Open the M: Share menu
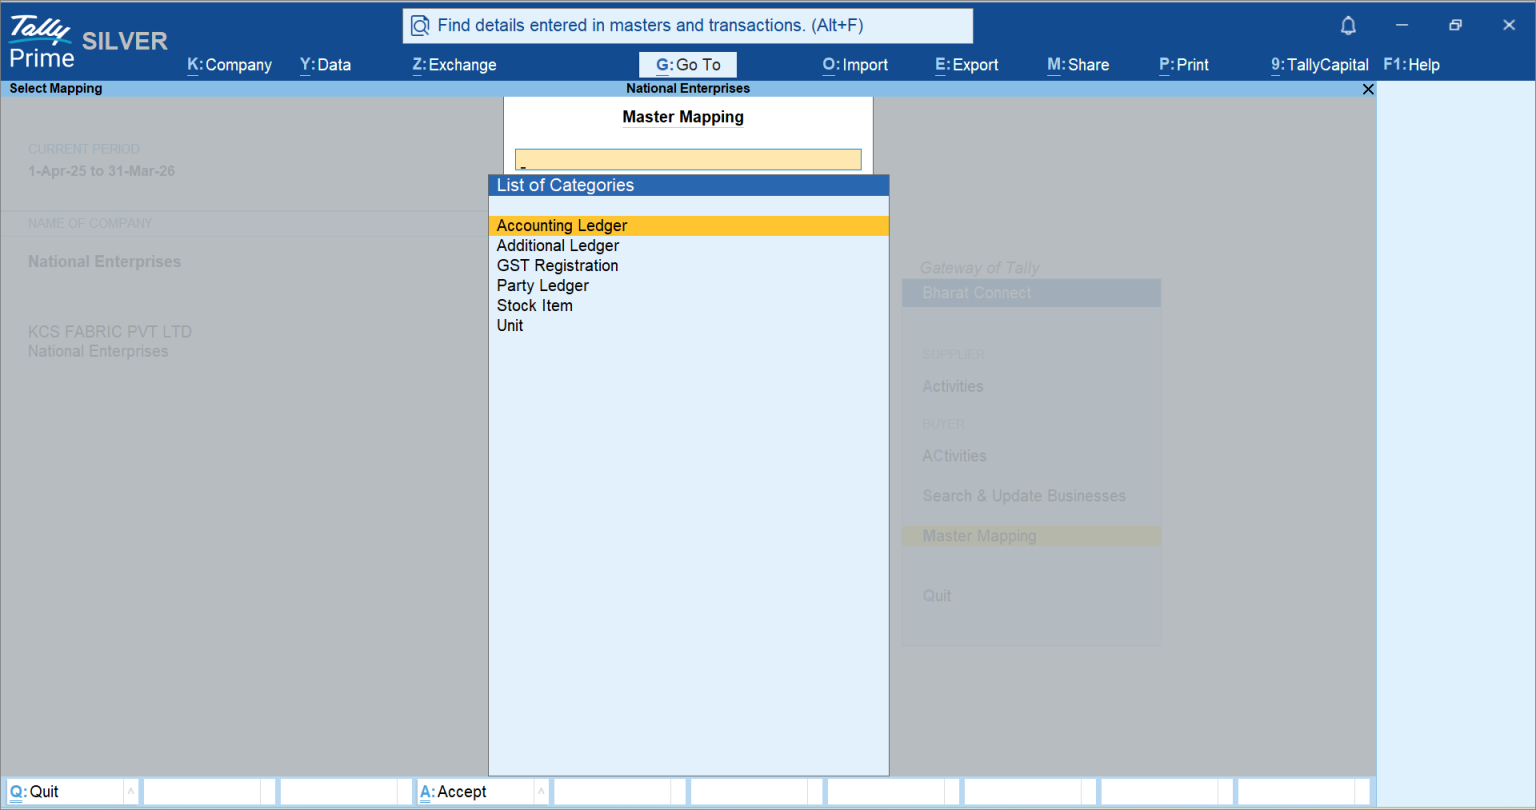Screen dimensions: 1536x810 (1078, 65)
